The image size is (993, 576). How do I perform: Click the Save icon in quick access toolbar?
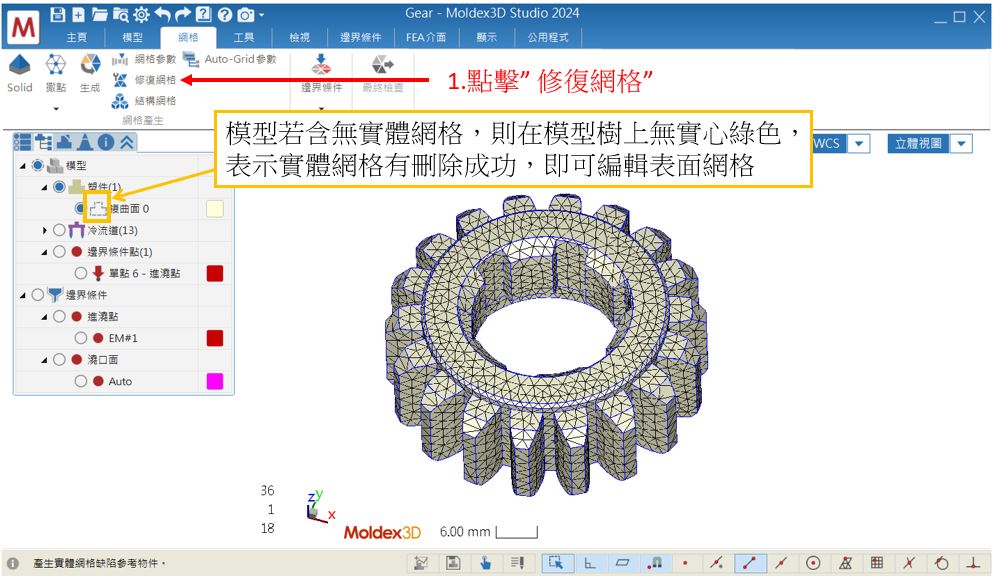58,14
